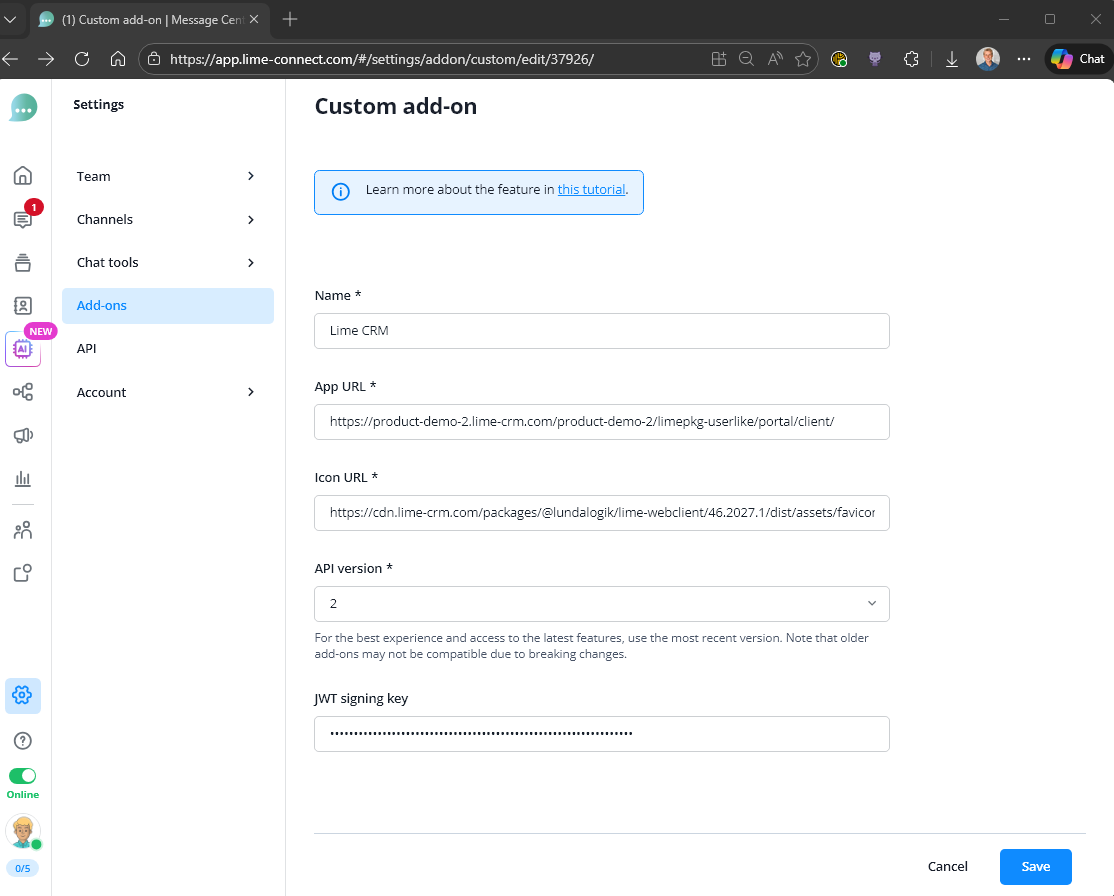Expand the Channels settings section
Image resolution: width=1114 pixels, height=896 pixels.
point(167,219)
